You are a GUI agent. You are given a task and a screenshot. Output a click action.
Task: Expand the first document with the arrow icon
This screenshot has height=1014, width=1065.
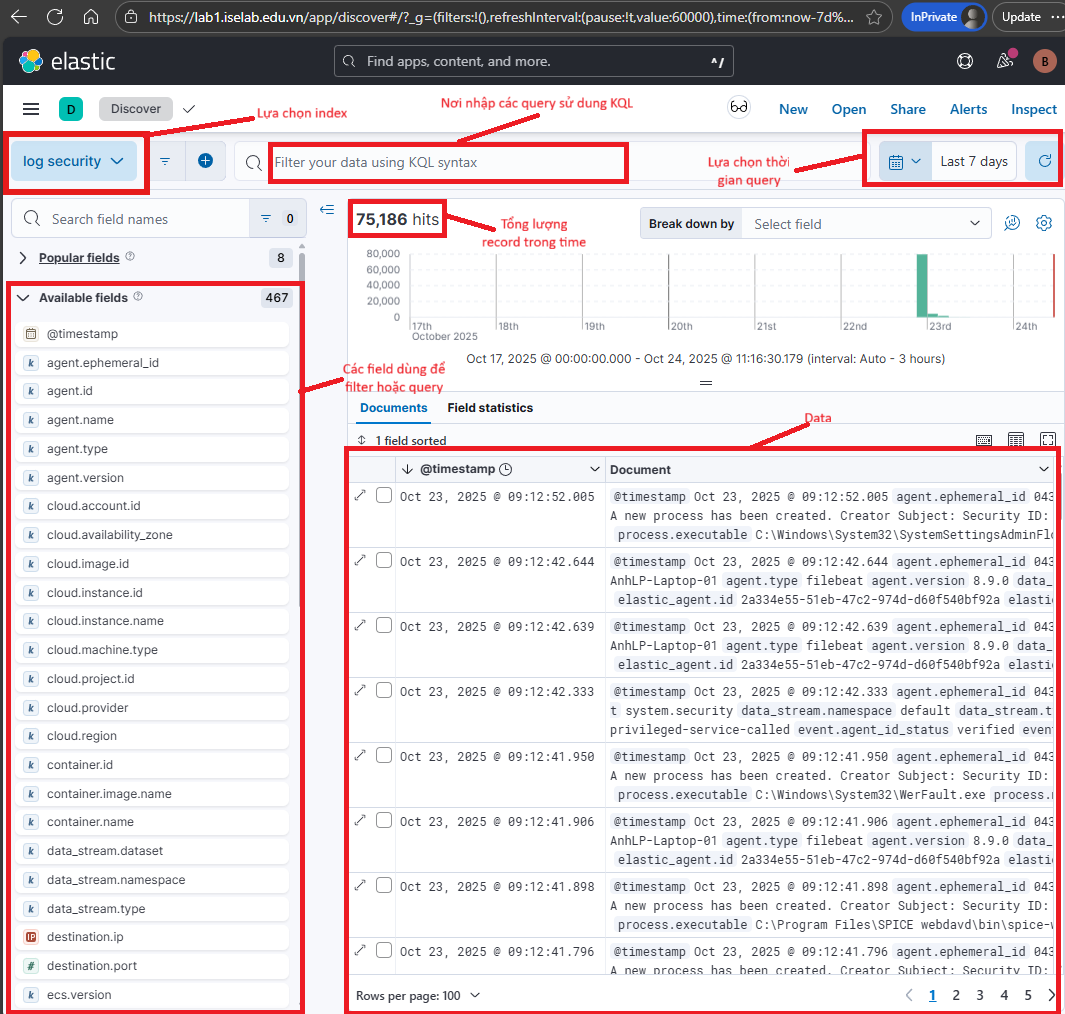click(362, 495)
